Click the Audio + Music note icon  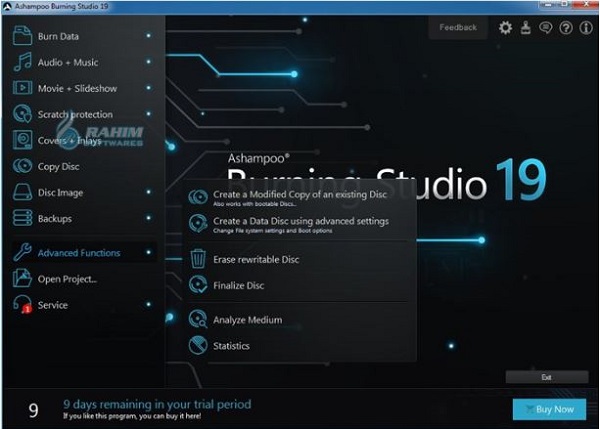tap(22, 62)
